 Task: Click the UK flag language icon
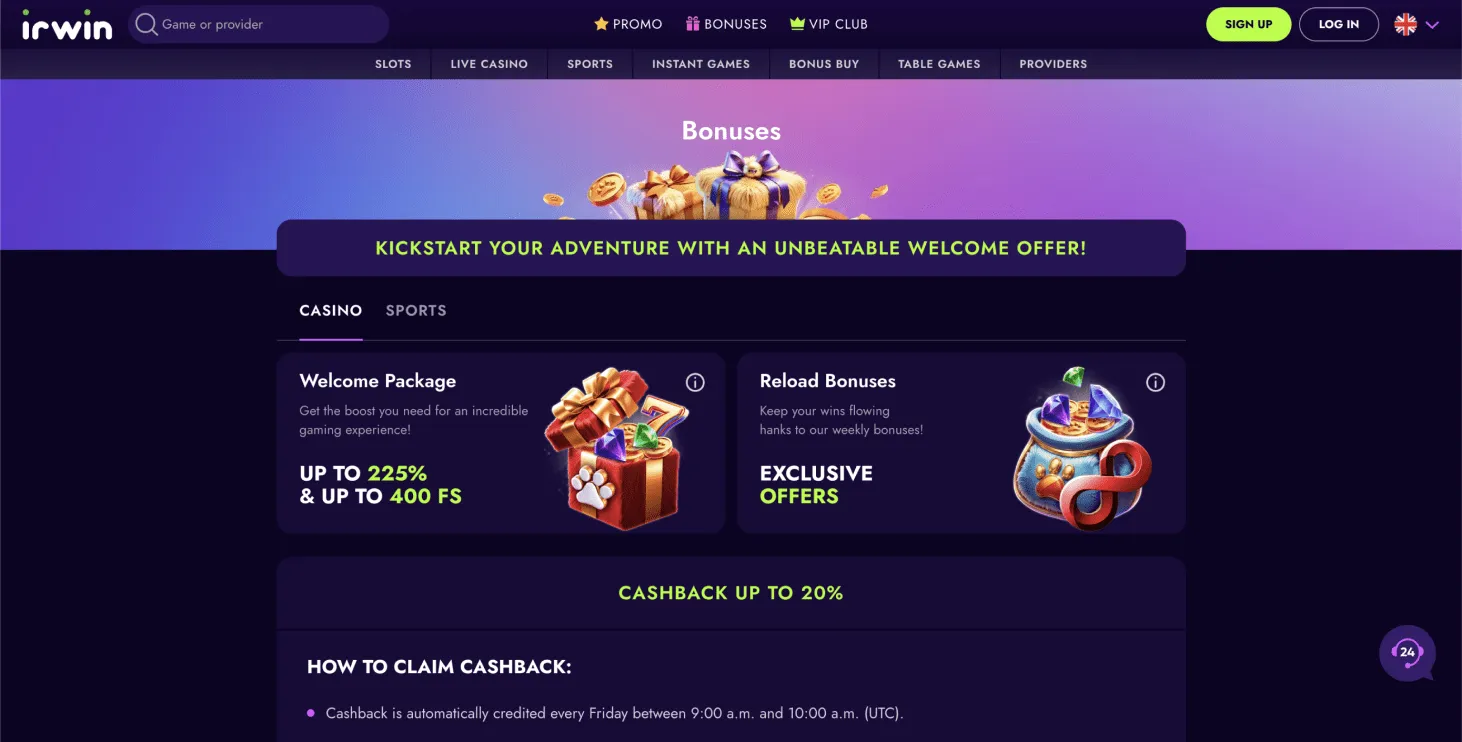click(1406, 25)
